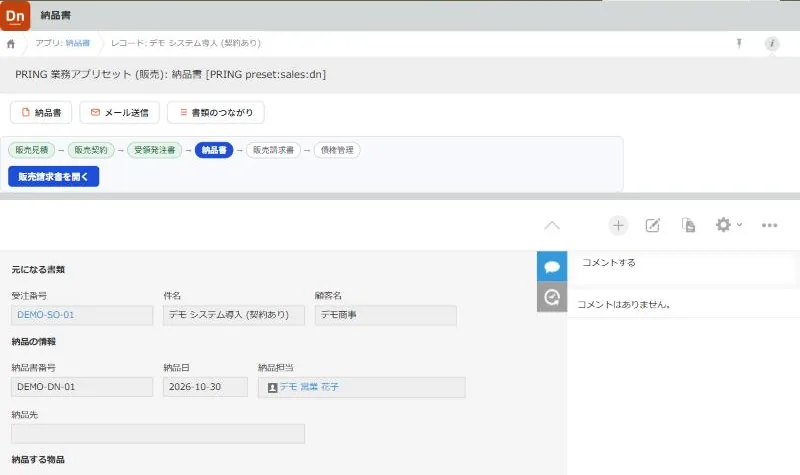Click the user avatar beside デモ 営業 花子

click(x=272, y=388)
